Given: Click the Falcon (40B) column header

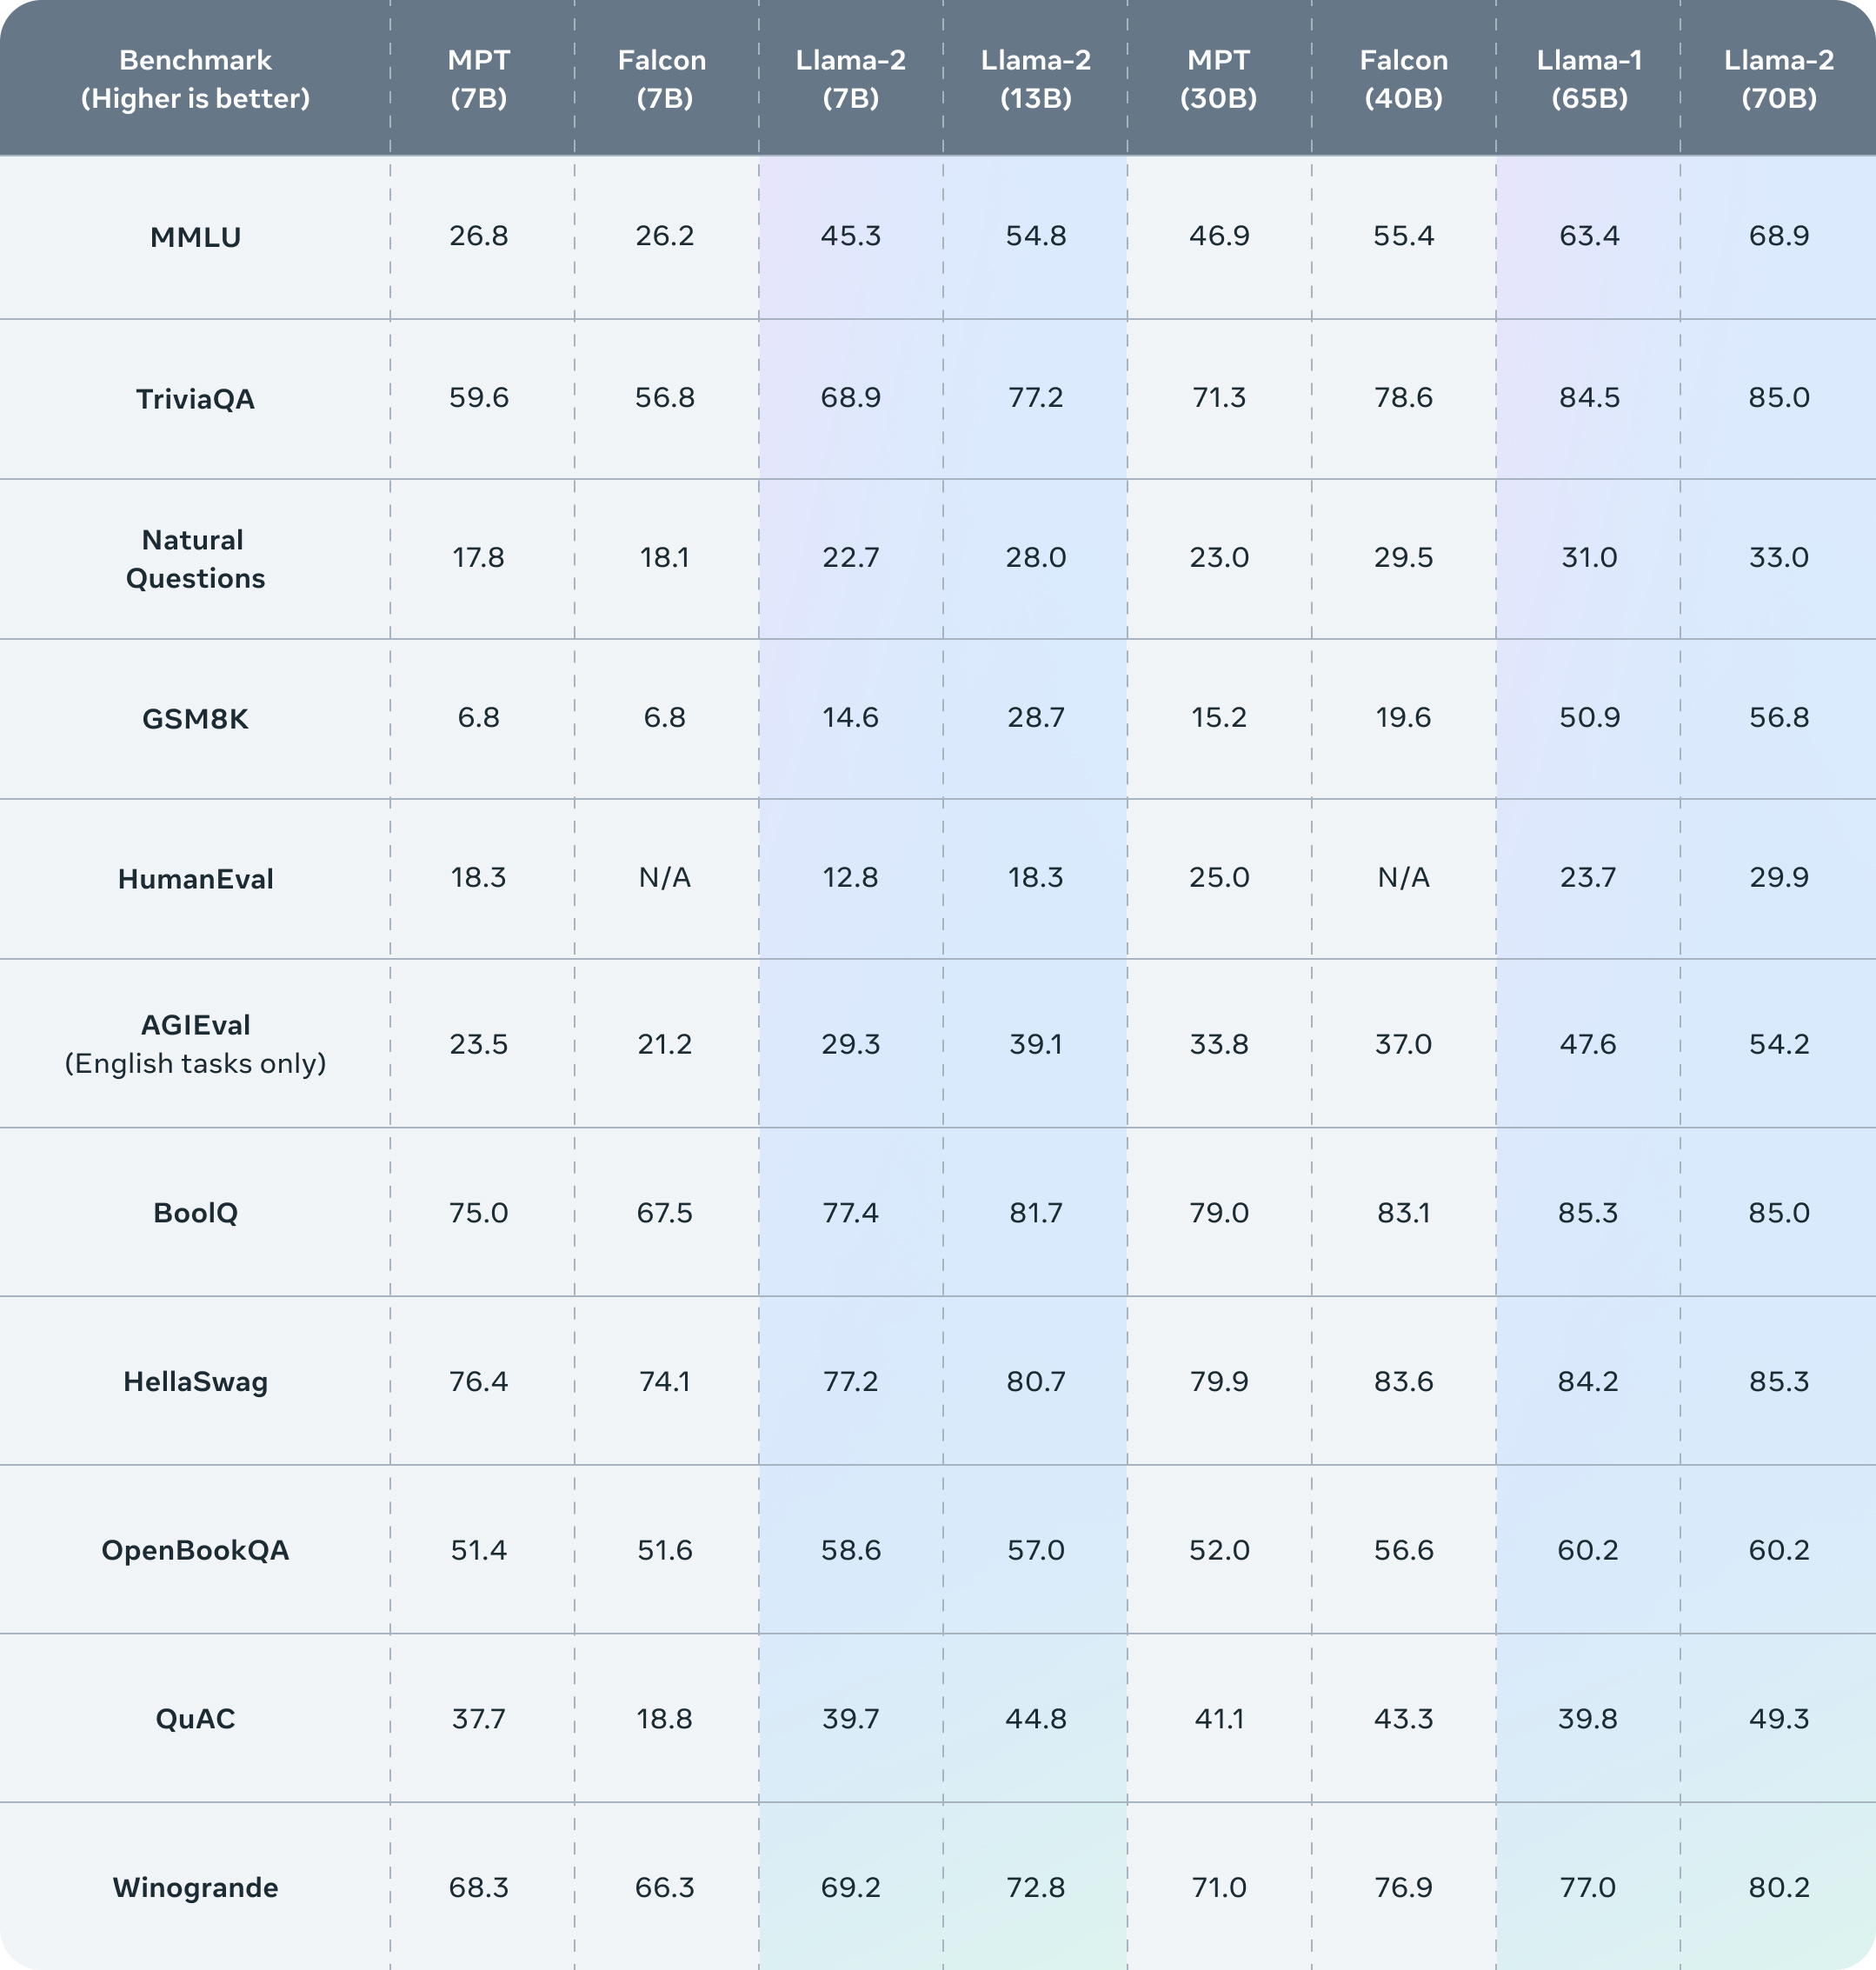Looking at the screenshot, I should point(1403,79).
